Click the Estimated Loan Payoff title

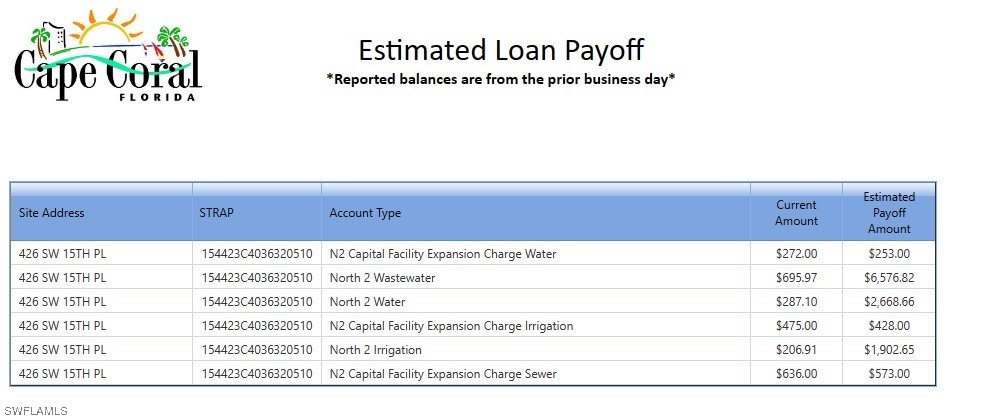click(501, 50)
